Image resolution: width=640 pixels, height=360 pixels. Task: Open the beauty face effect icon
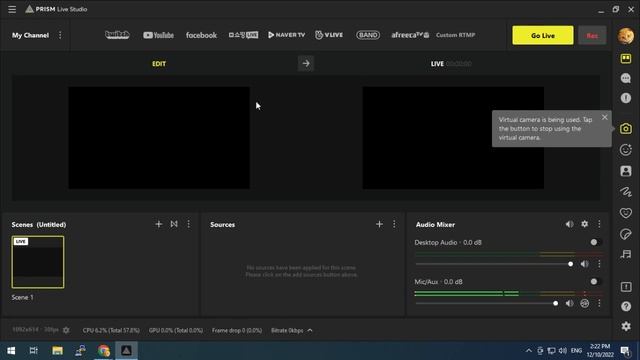pyautogui.click(x=626, y=150)
